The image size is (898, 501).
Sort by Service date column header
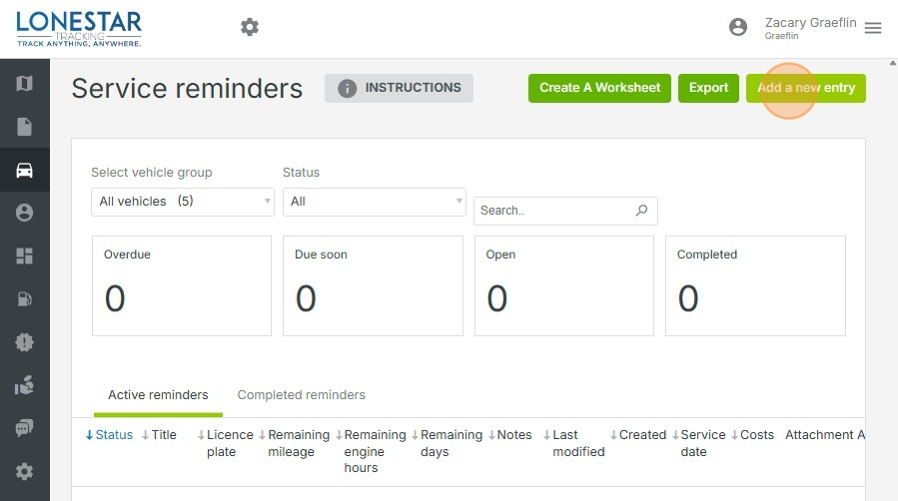699,443
